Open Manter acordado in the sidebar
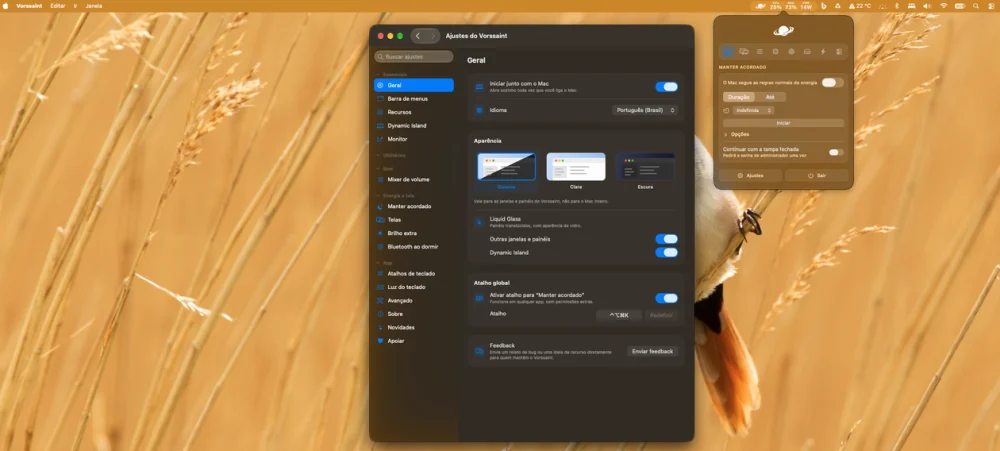1000x451 pixels. pos(414,207)
